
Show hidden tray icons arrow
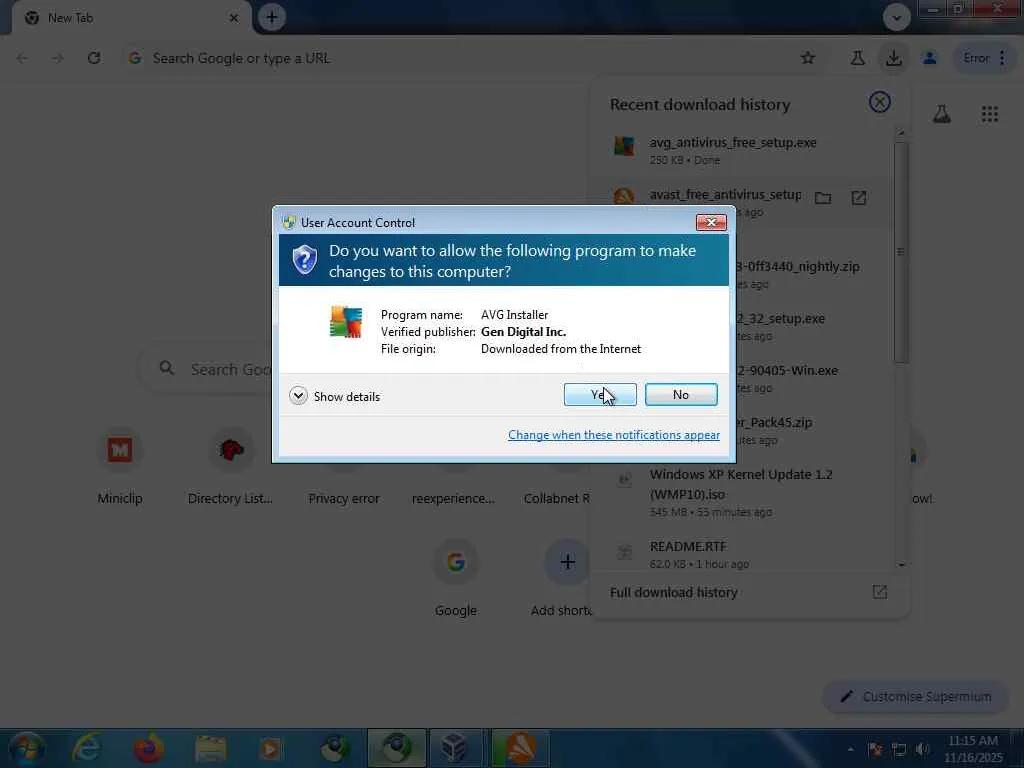click(850, 749)
